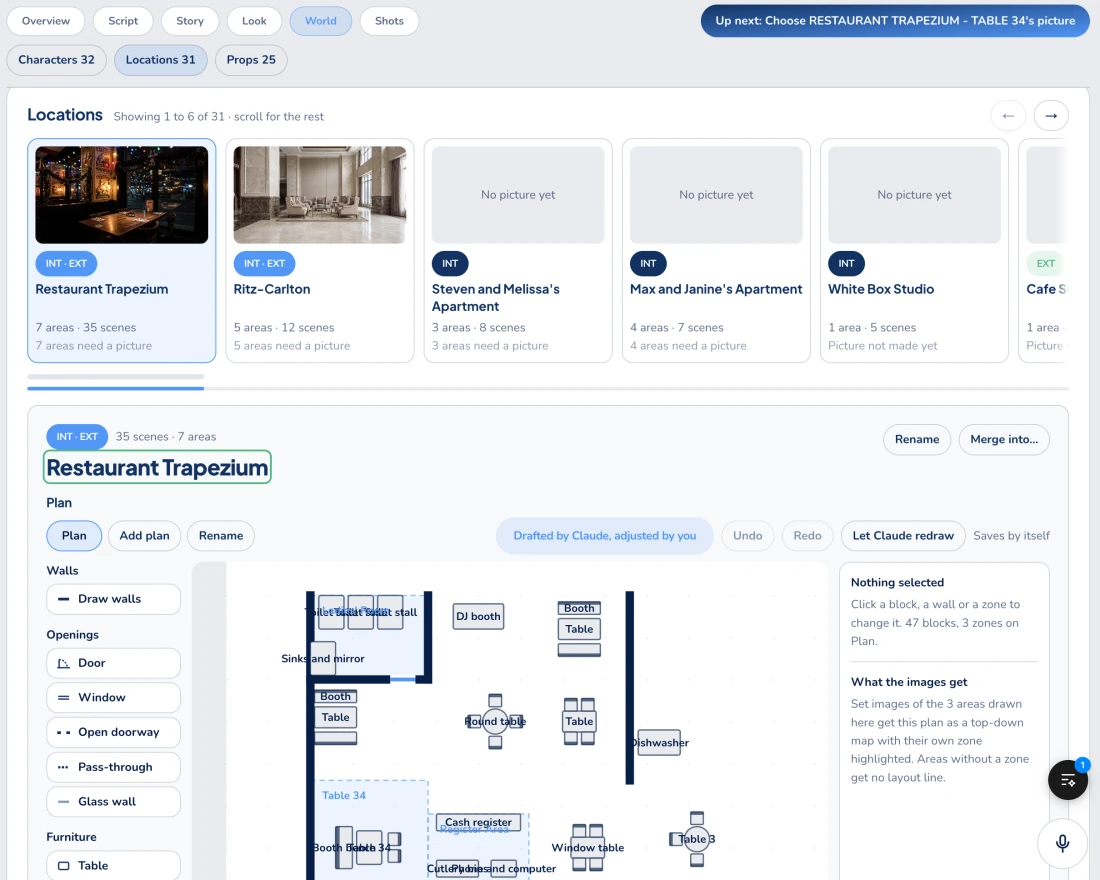Viewport: 1100px width, 880px height.
Task: Rename the current plan
Action: (x=221, y=535)
